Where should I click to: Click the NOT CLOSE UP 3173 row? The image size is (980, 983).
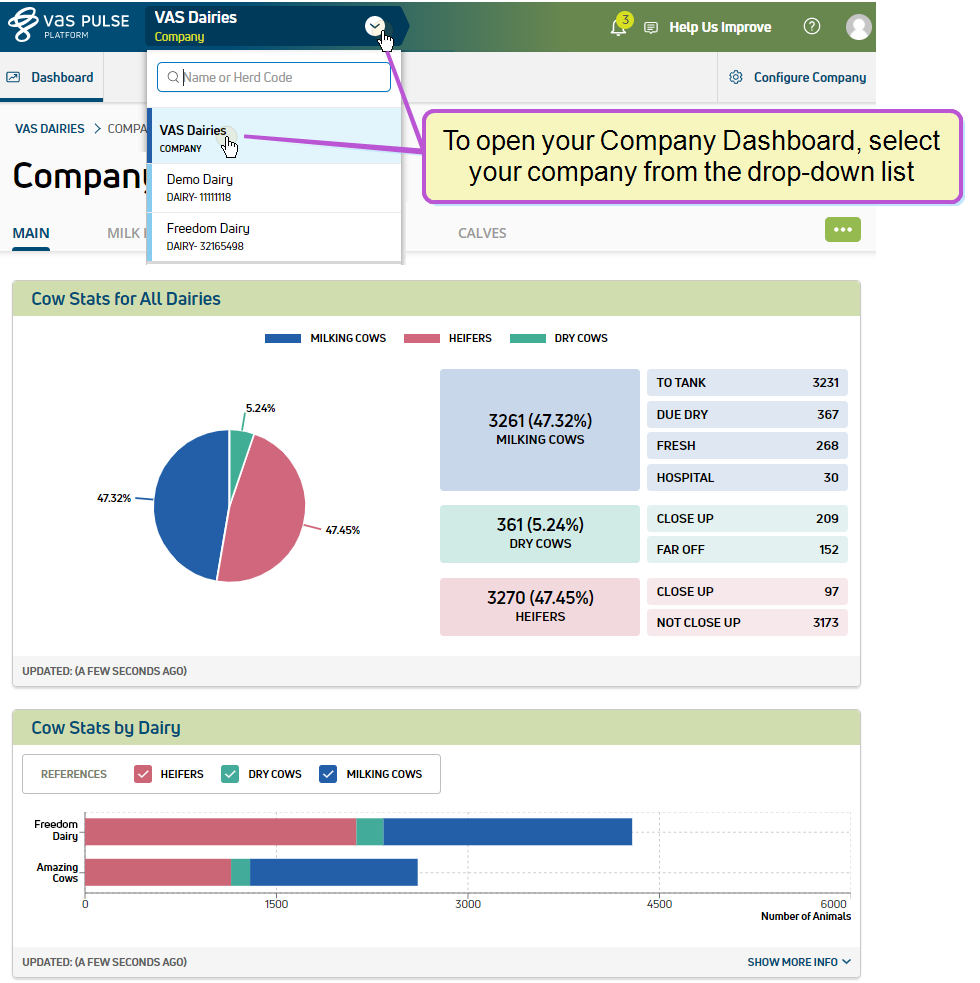point(747,623)
